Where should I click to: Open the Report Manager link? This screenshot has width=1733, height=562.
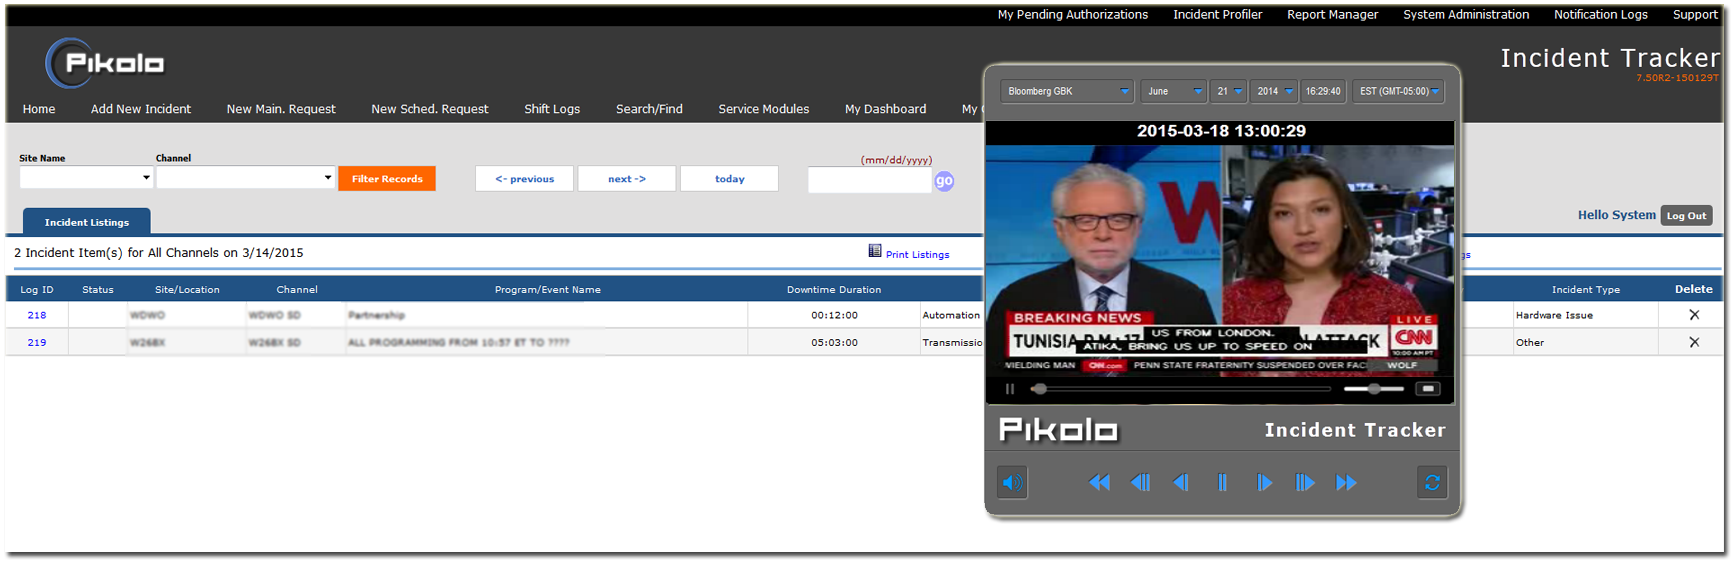(1332, 15)
